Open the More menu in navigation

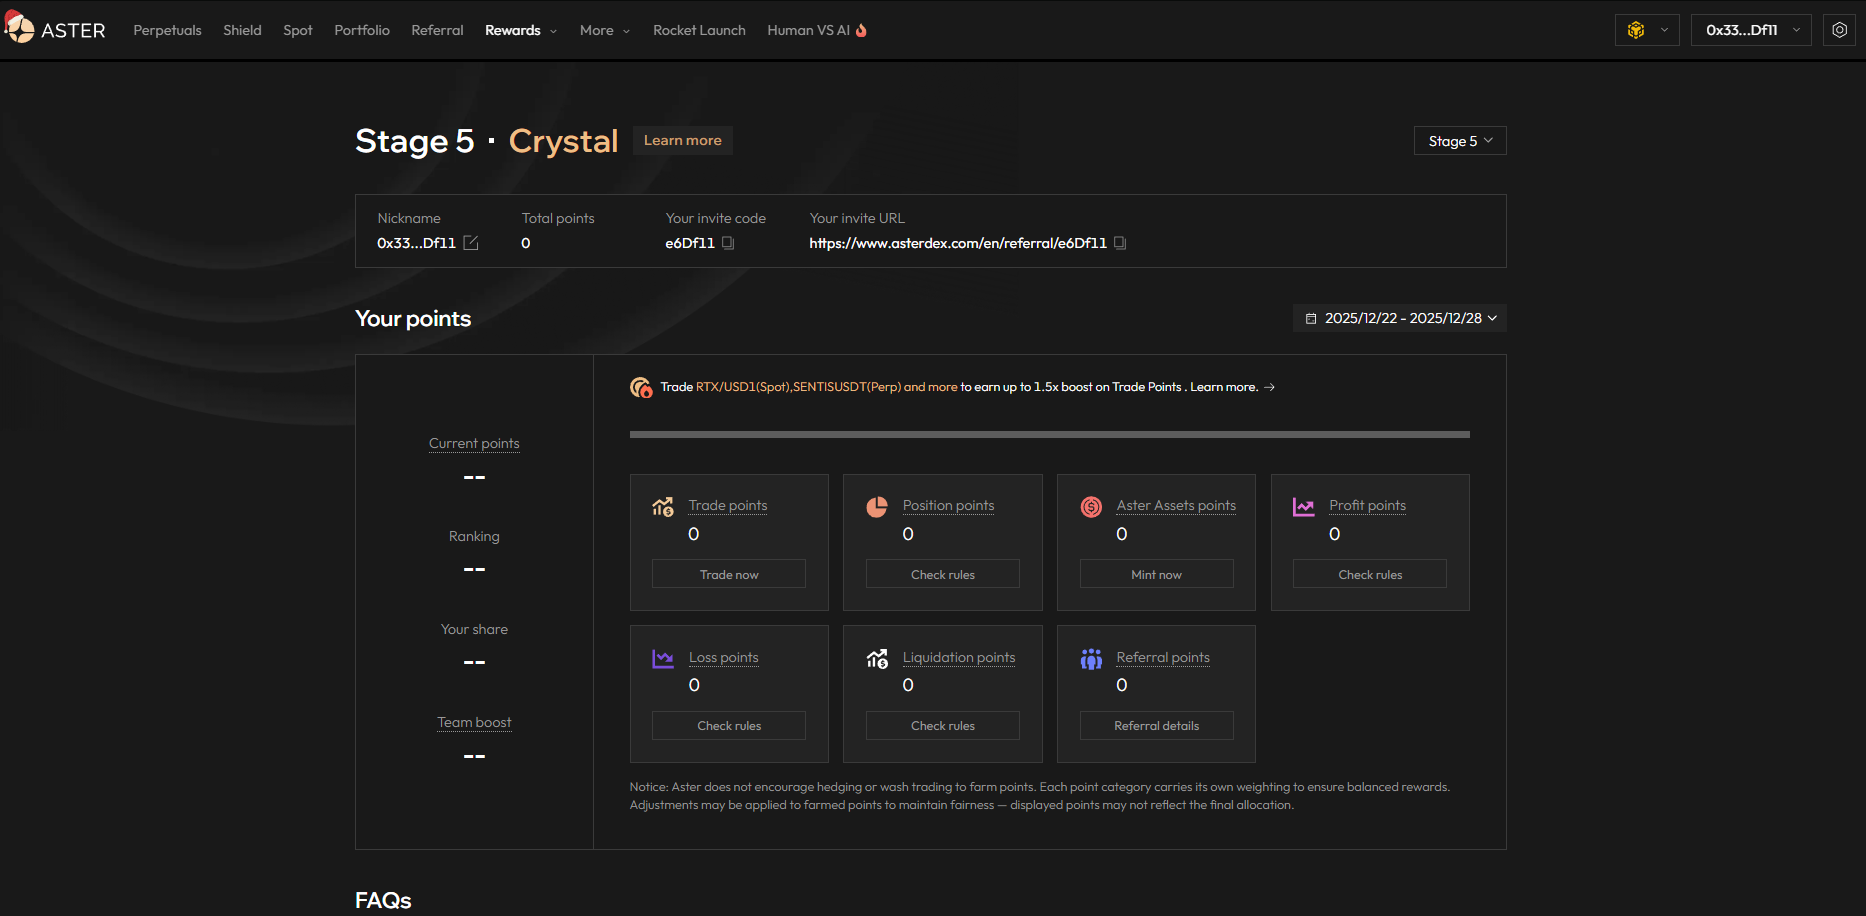tap(604, 30)
